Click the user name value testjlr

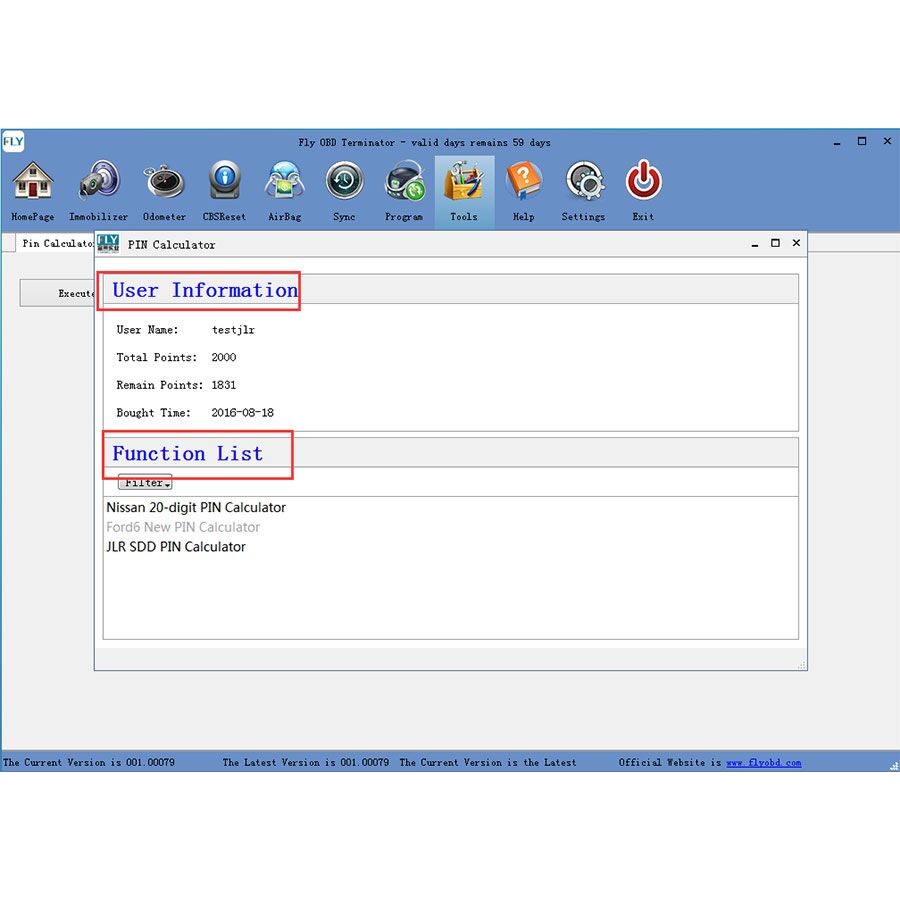(x=233, y=330)
